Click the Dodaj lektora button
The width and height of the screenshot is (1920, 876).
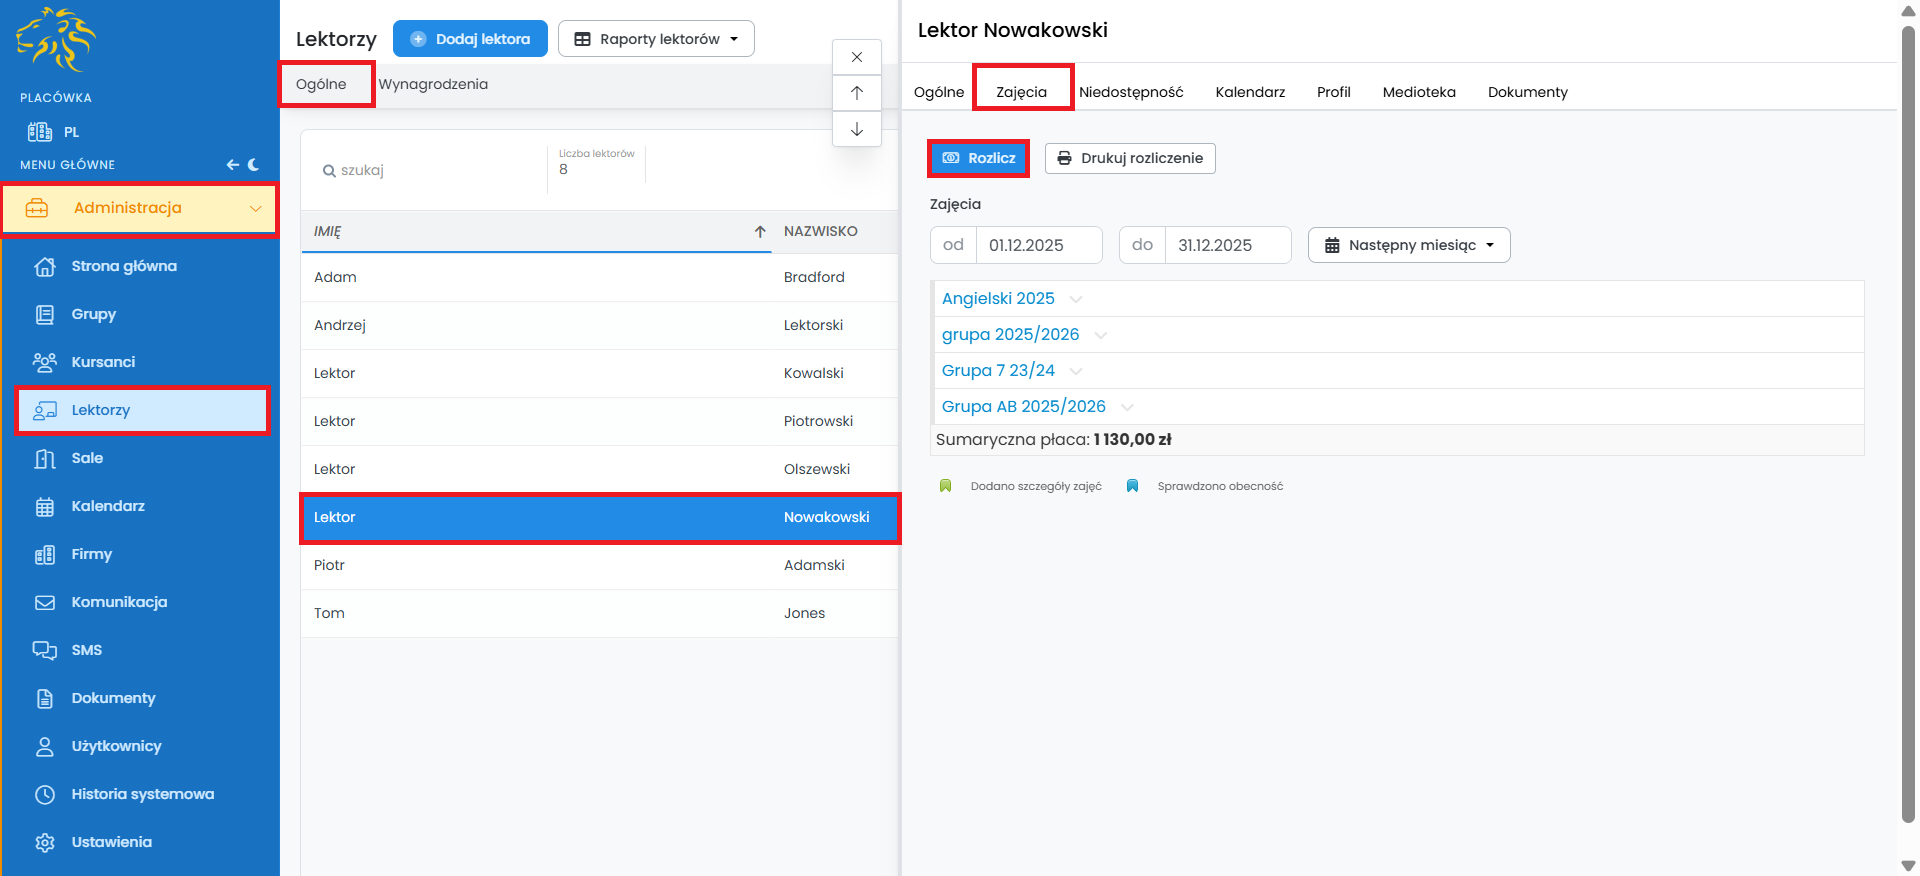pyautogui.click(x=470, y=39)
